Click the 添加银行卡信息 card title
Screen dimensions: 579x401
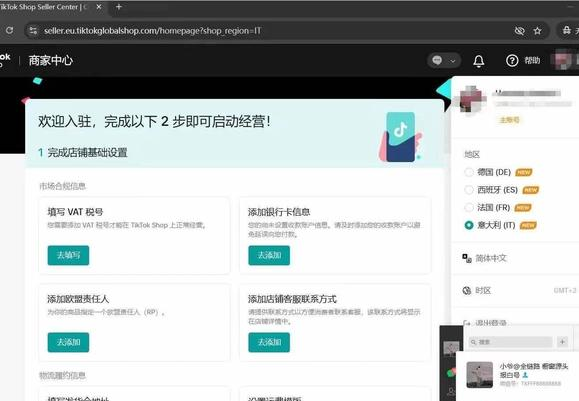(x=279, y=212)
